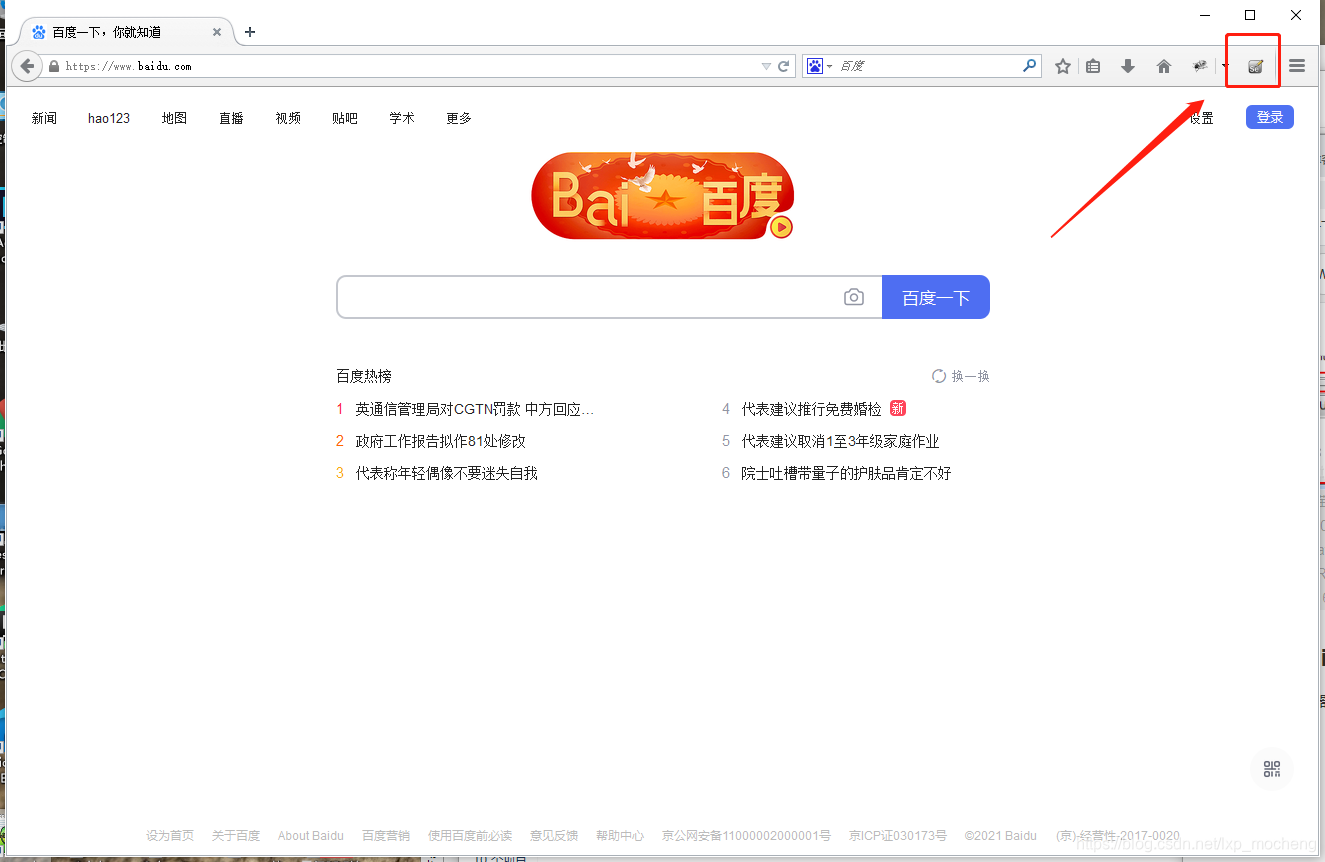Open the Baidu search engine dropdown
The width and height of the screenshot is (1325, 862).
pos(820,65)
